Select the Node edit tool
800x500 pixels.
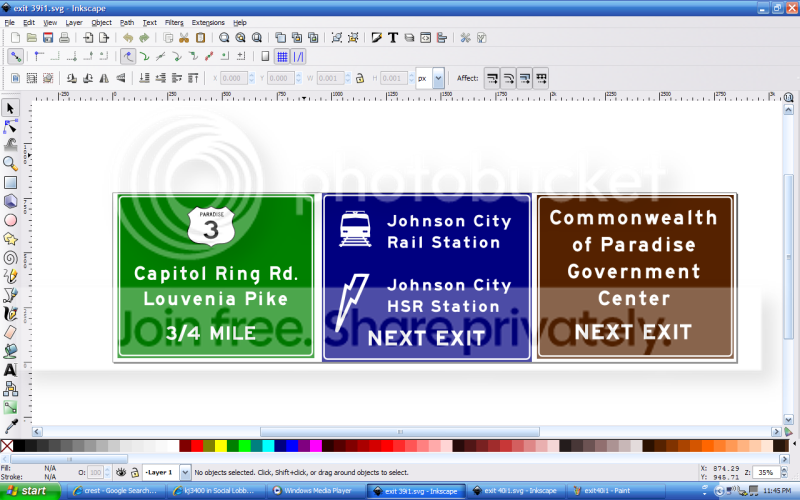pyautogui.click(x=10, y=127)
